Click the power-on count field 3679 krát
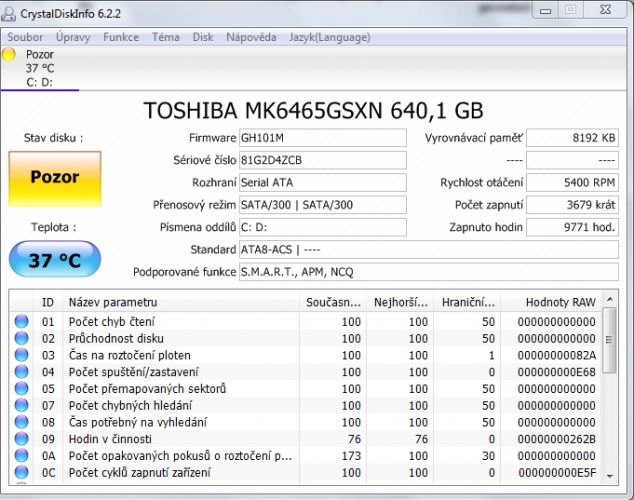The width and height of the screenshot is (634, 500). [x=572, y=205]
